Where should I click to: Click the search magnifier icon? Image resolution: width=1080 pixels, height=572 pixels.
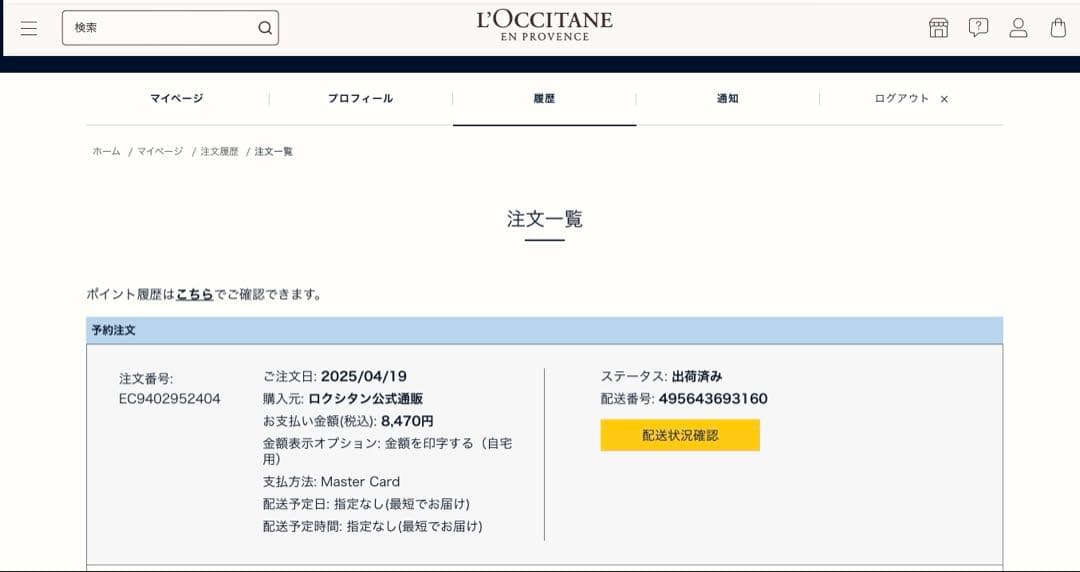point(265,28)
